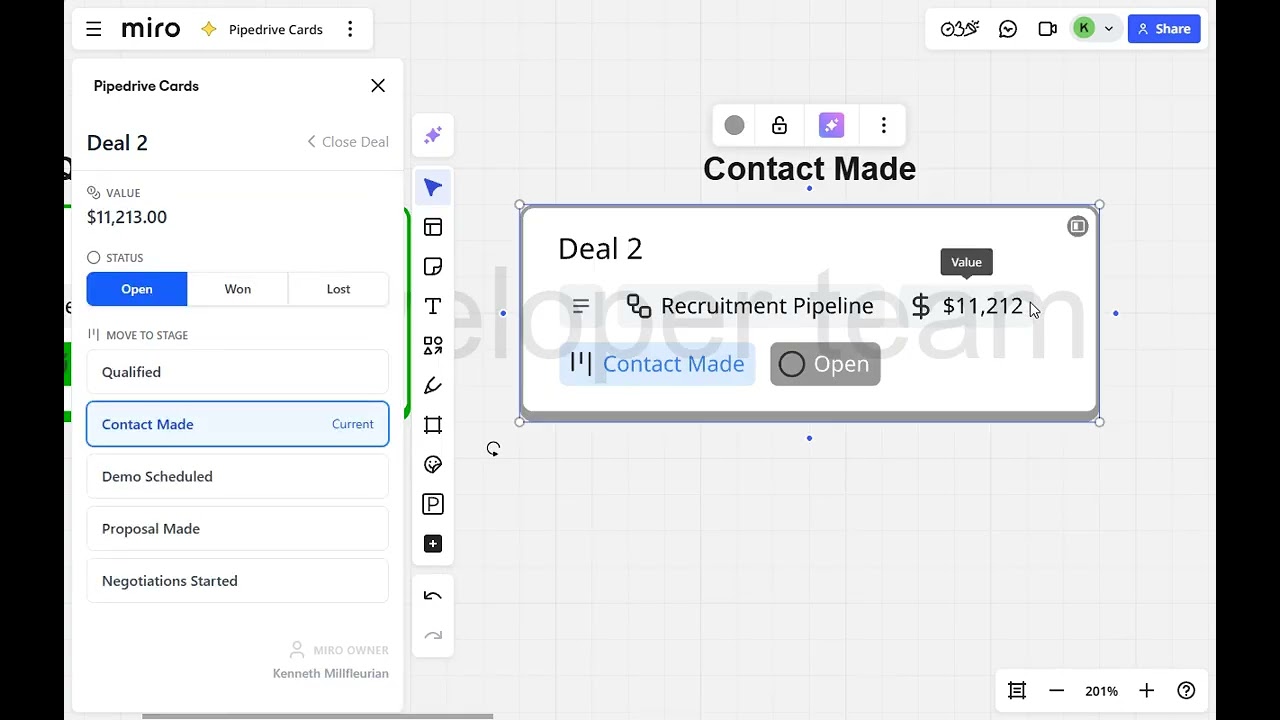This screenshot has width=1280, height=720.
Task: Open more apps plus icon
Action: 433,544
